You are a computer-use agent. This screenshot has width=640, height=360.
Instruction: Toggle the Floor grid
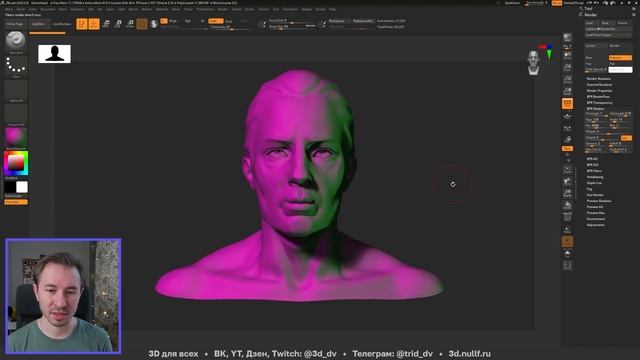567,116
